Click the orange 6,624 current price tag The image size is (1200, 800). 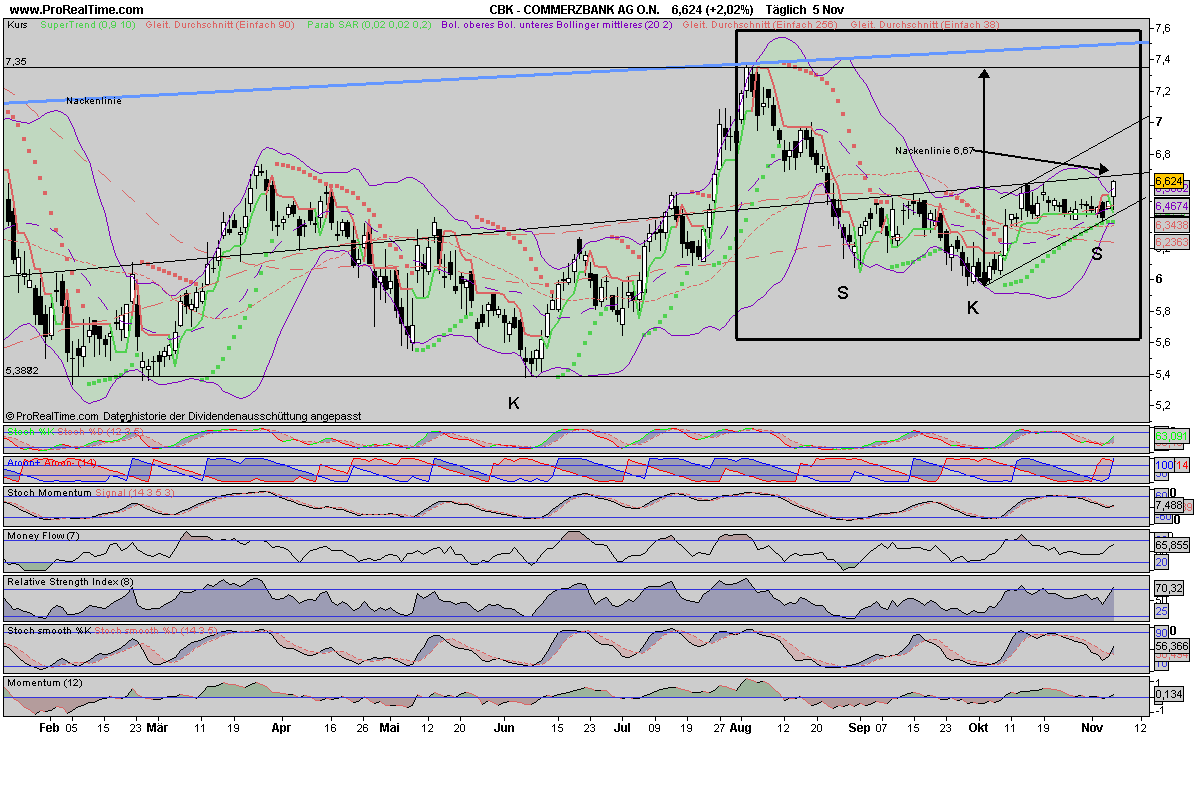pos(1168,181)
